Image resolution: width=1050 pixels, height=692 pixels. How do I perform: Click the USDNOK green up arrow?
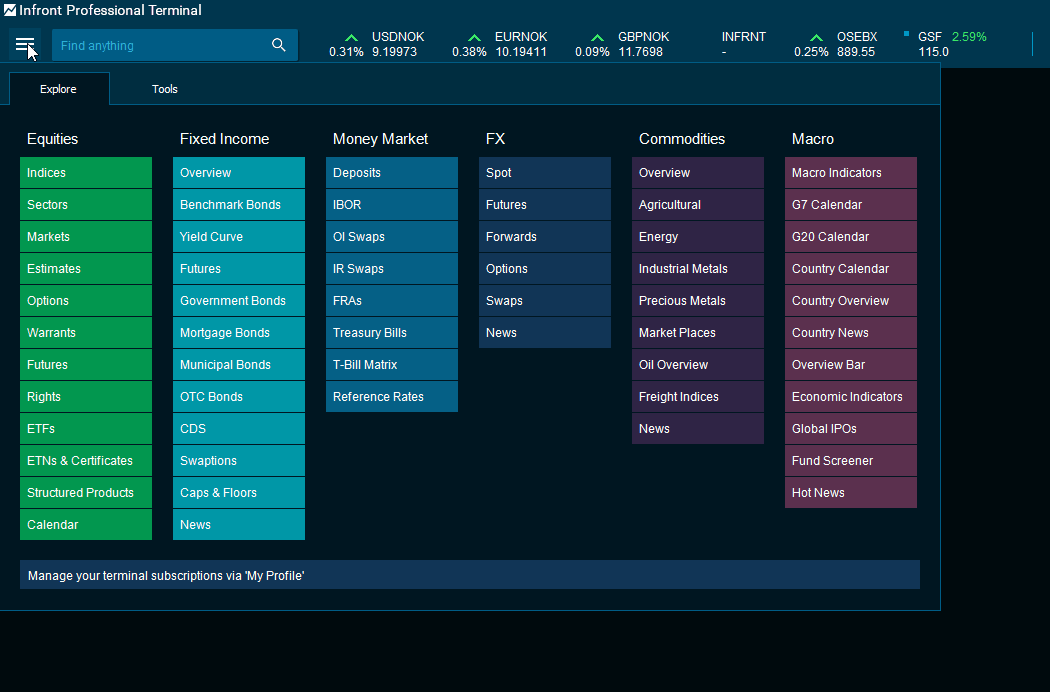[351, 38]
